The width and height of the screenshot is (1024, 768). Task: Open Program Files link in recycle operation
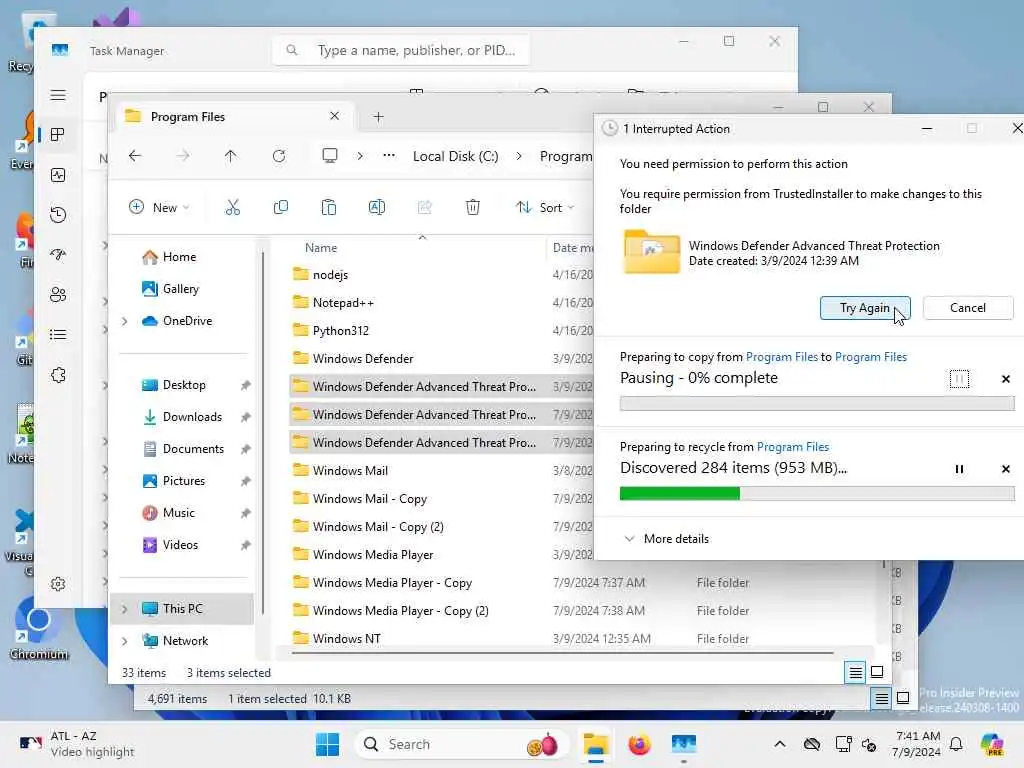792,447
